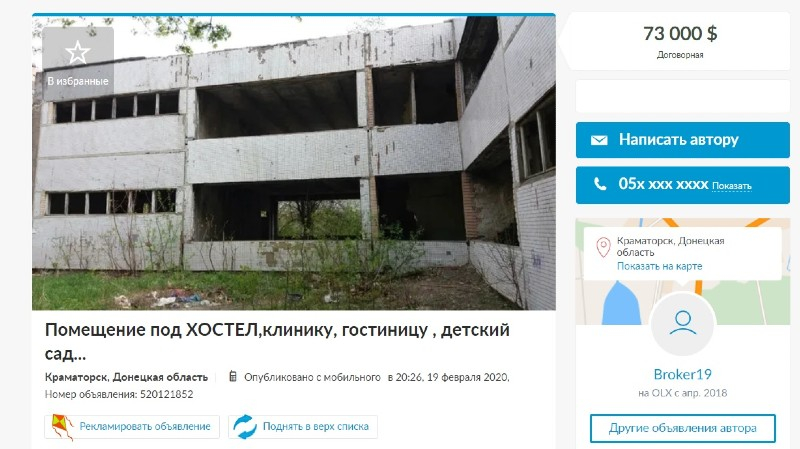
Task: Click the listing title about ХОСТЕЛ
Action: click(277, 341)
